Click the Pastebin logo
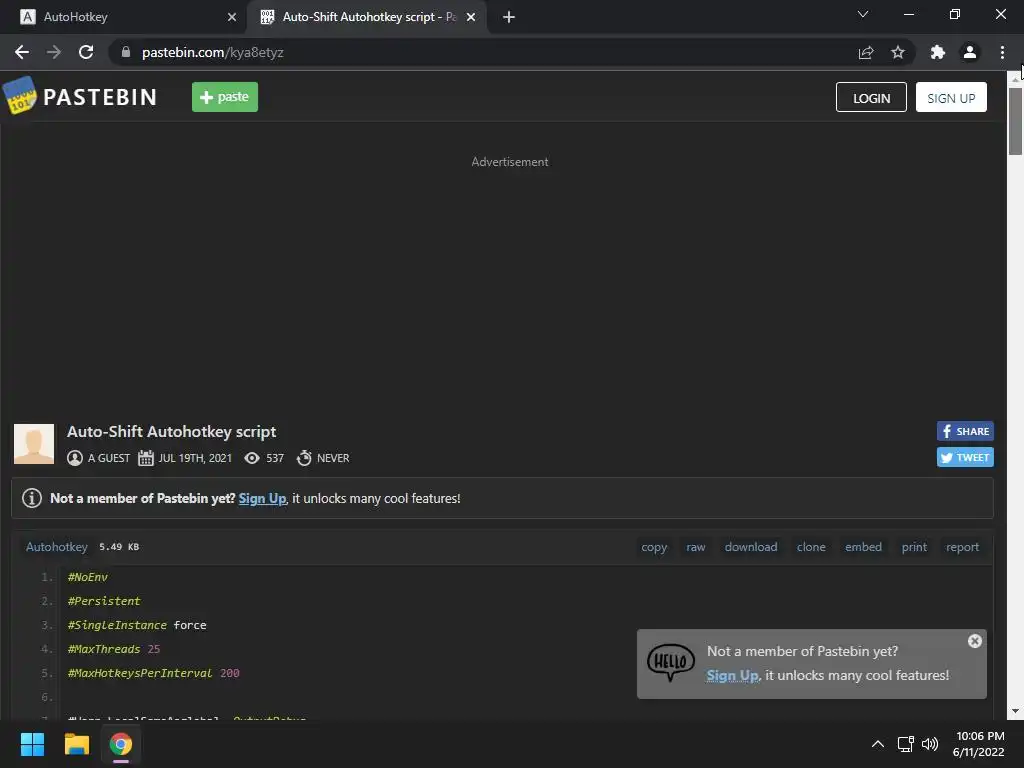 point(80,97)
